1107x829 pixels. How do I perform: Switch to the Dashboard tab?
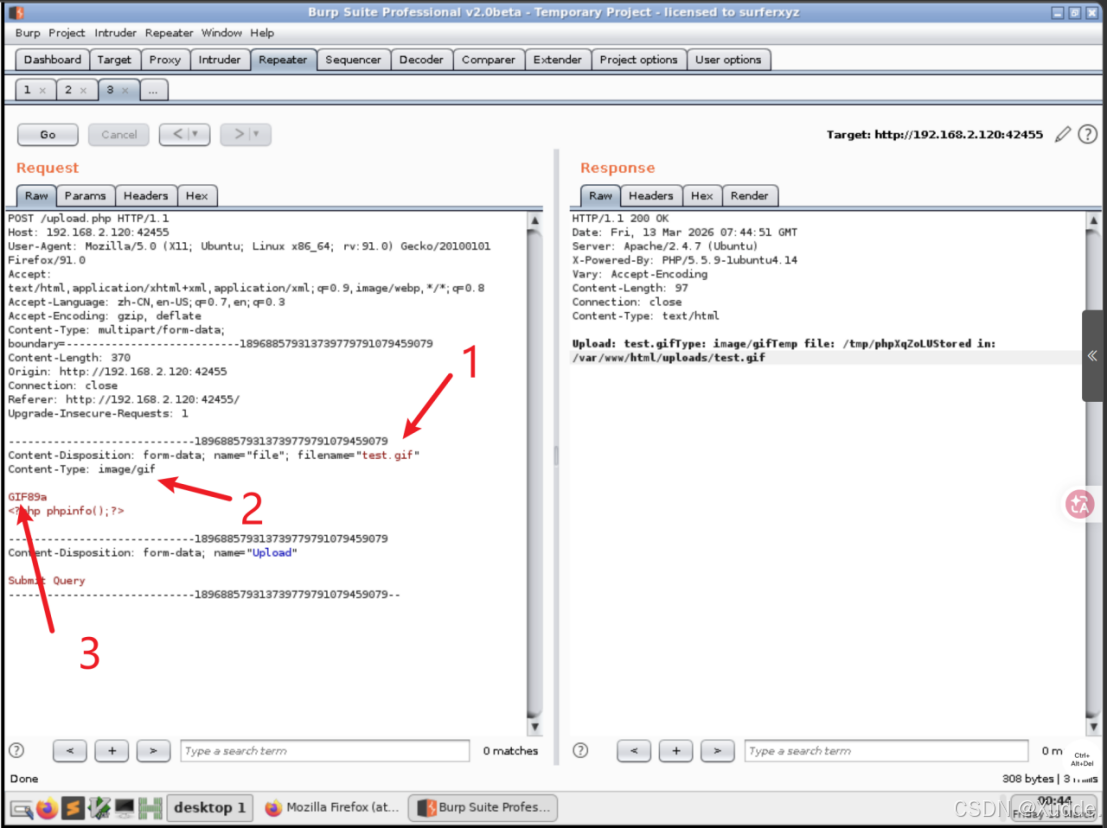click(52, 60)
